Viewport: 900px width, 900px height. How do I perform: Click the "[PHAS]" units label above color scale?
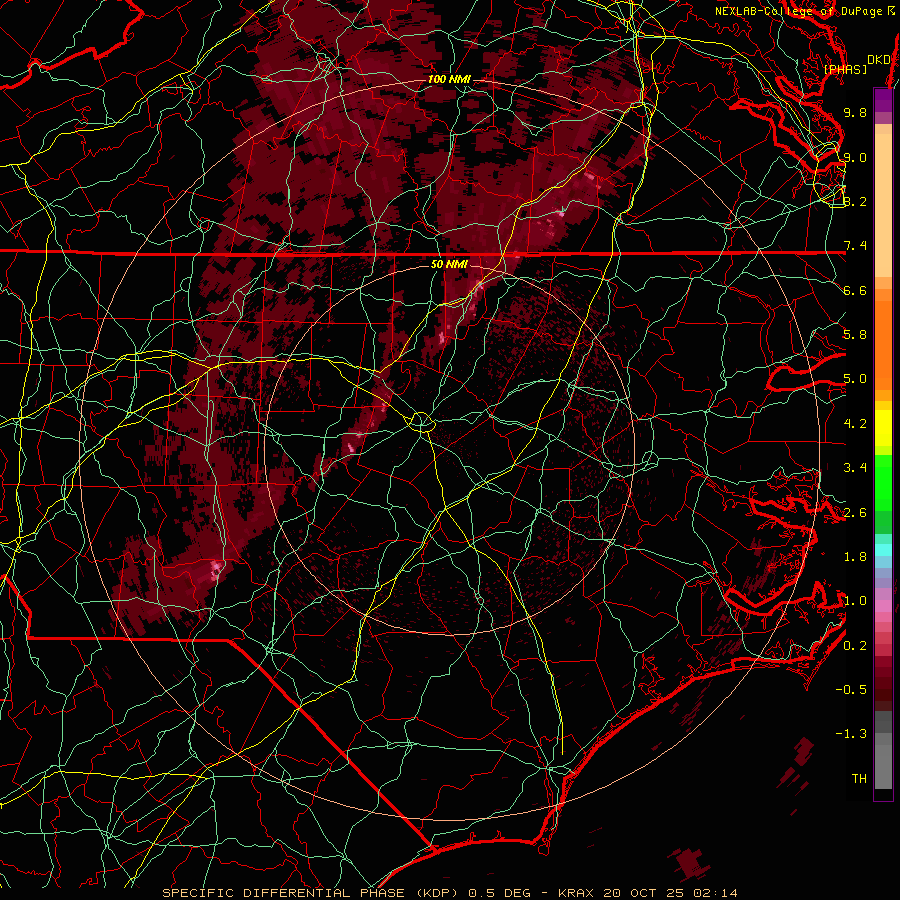point(845,70)
